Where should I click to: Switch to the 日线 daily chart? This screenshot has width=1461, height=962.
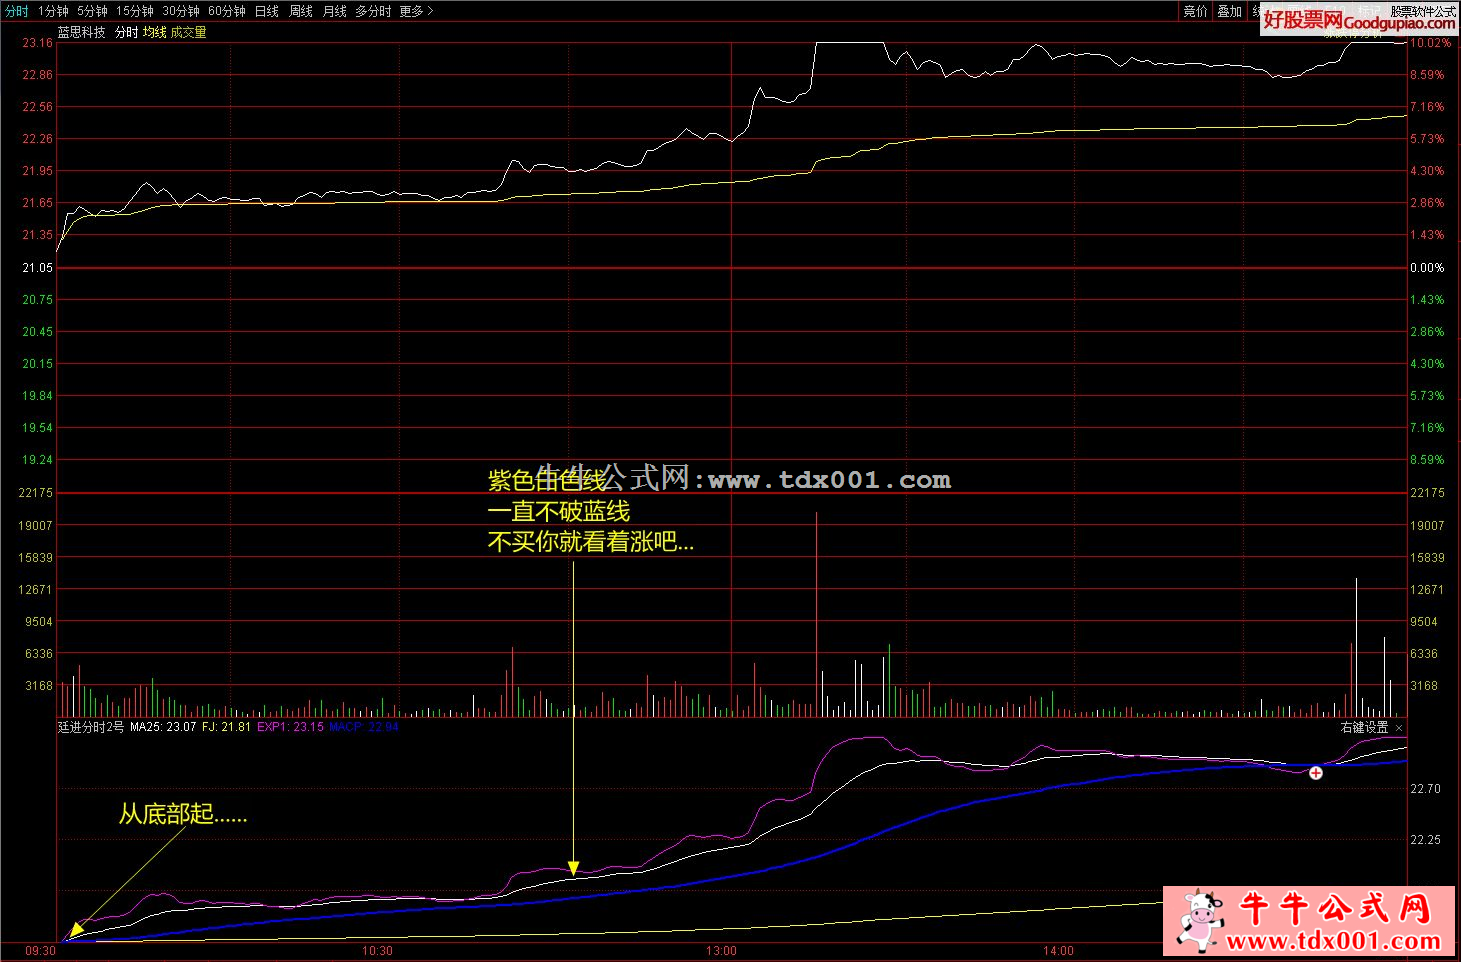(x=267, y=11)
